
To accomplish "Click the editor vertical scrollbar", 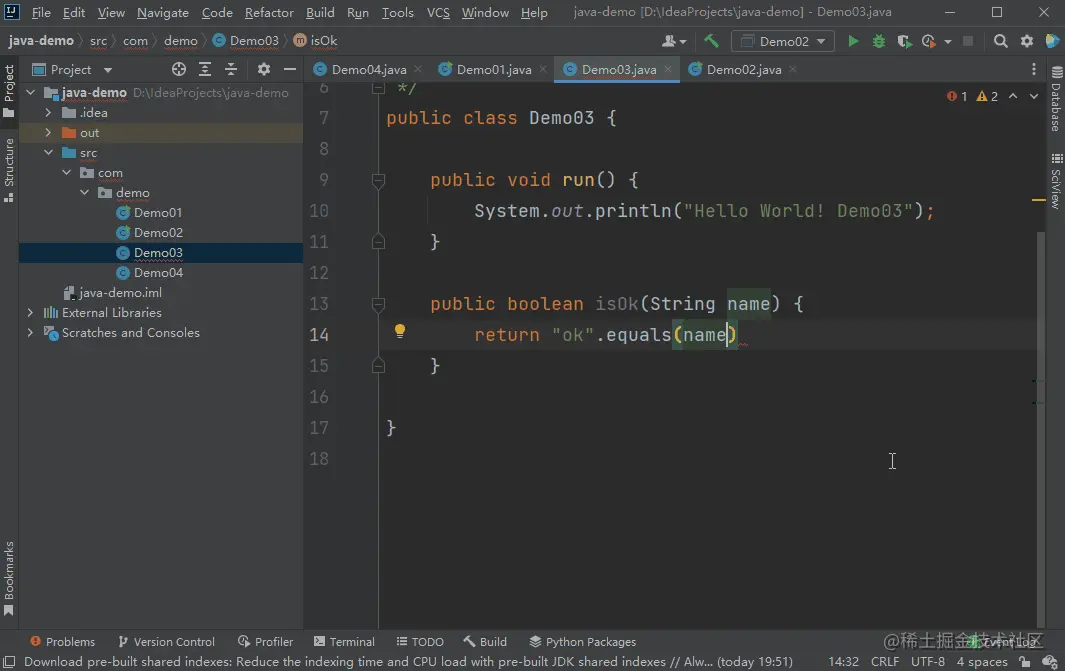I will coord(1041,429).
